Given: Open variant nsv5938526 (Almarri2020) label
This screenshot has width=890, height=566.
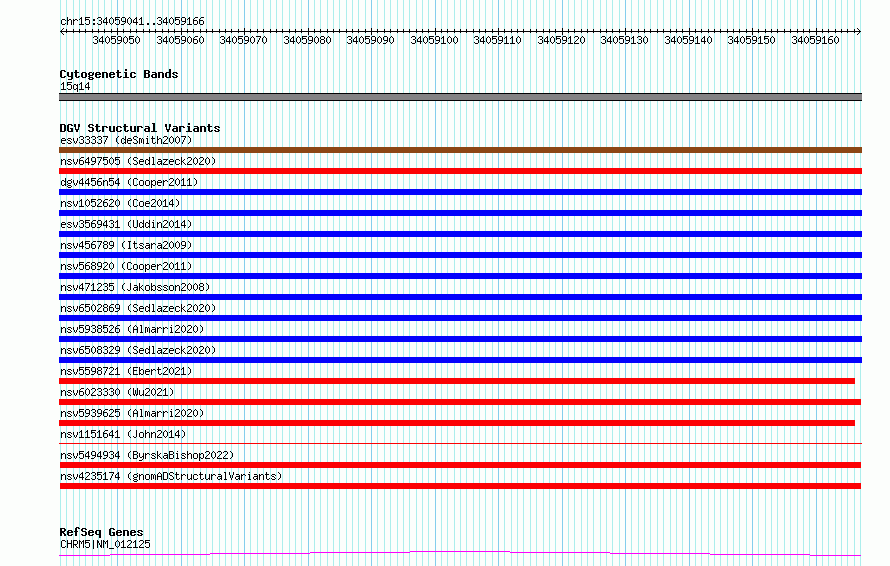Looking at the screenshot, I should click(x=132, y=329).
